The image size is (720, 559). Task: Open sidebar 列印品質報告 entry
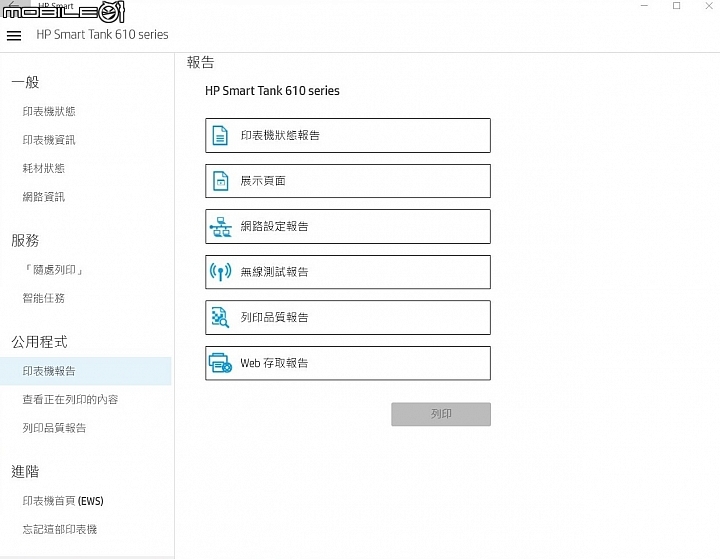(x=54, y=428)
